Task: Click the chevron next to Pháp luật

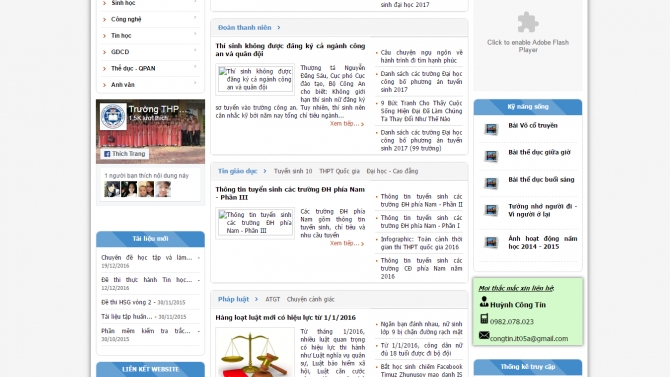Action: click(256, 299)
